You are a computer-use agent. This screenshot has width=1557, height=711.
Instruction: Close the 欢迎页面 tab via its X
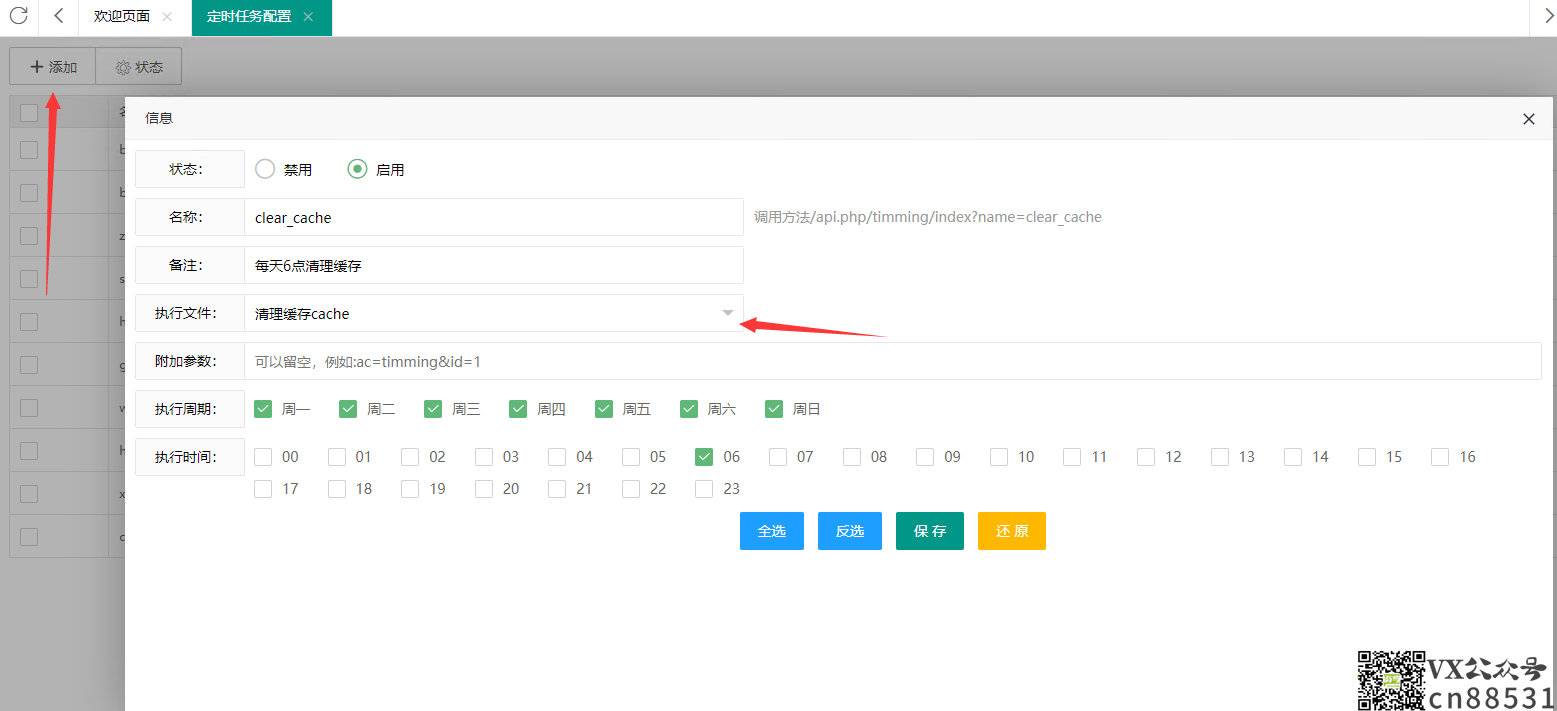167,17
